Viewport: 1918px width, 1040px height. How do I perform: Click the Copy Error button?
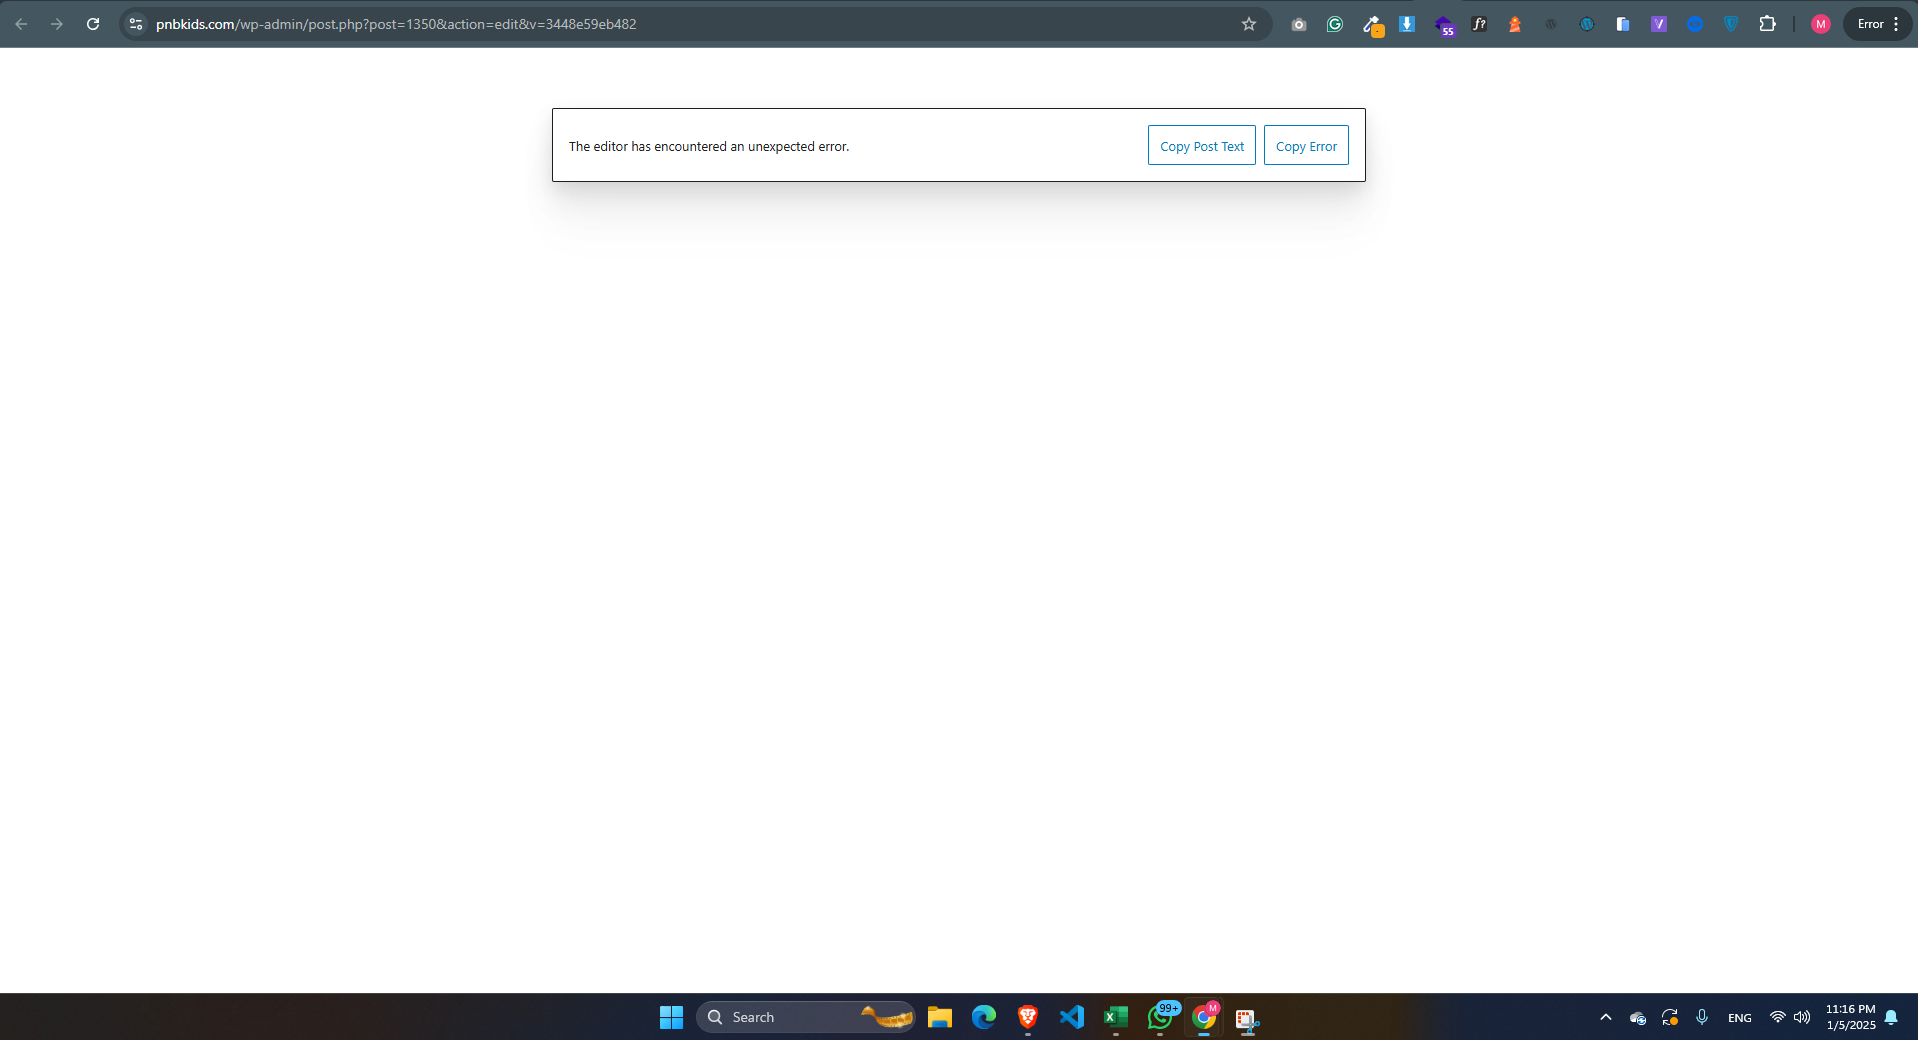(1305, 146)
